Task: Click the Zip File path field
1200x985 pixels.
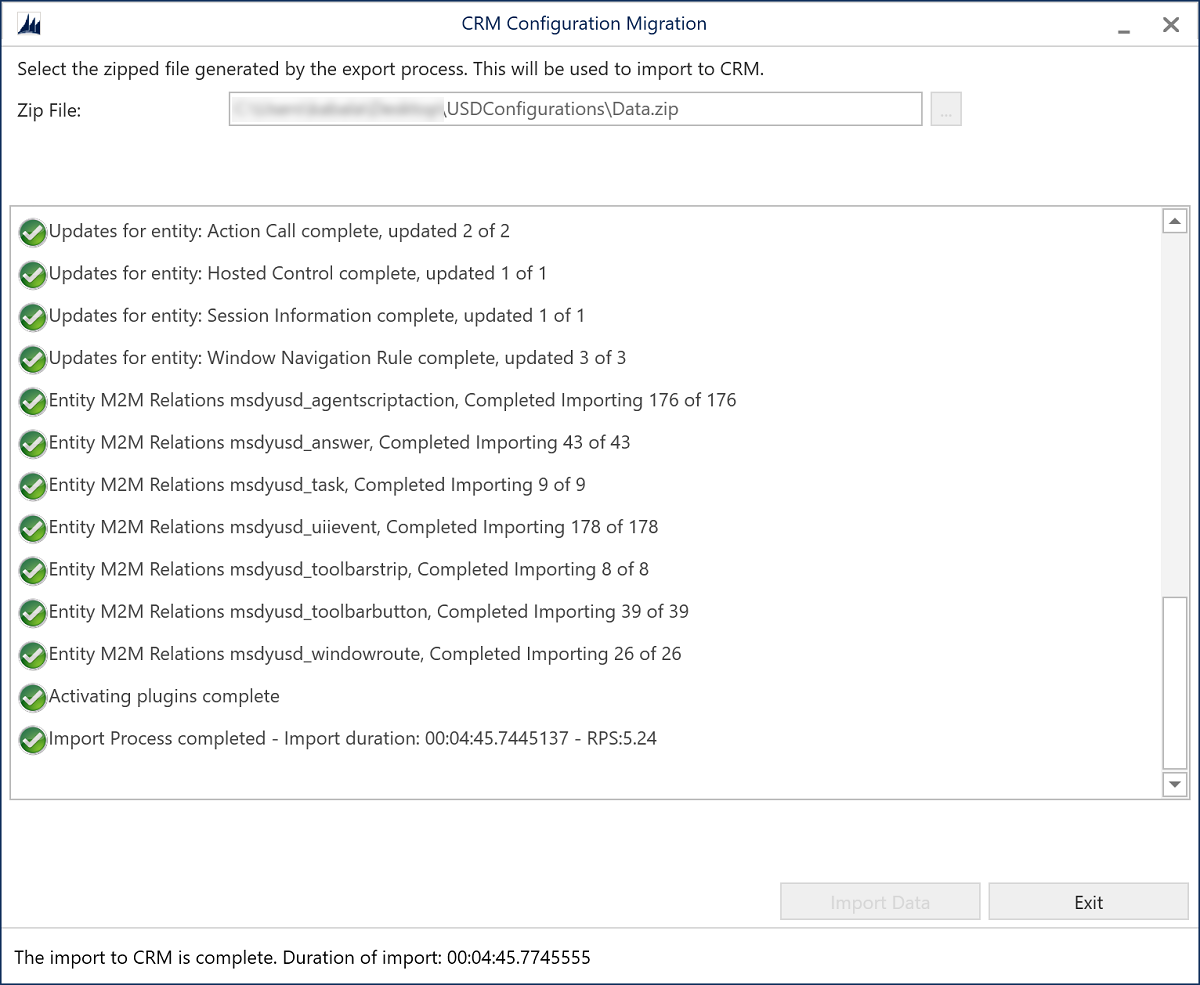Action: point(575,110)
